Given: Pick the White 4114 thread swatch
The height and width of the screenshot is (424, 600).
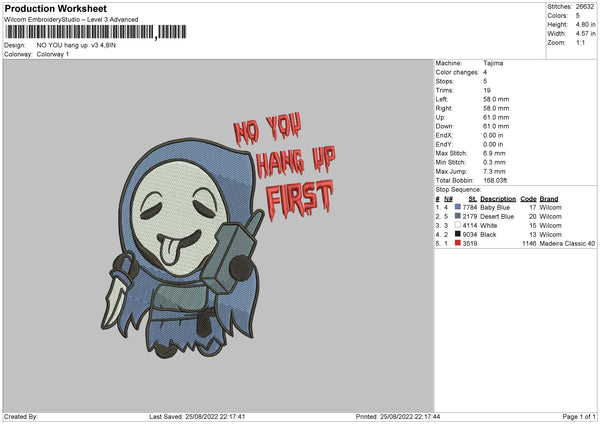Looking at the screenshot, I should click(x=458, y=225).
